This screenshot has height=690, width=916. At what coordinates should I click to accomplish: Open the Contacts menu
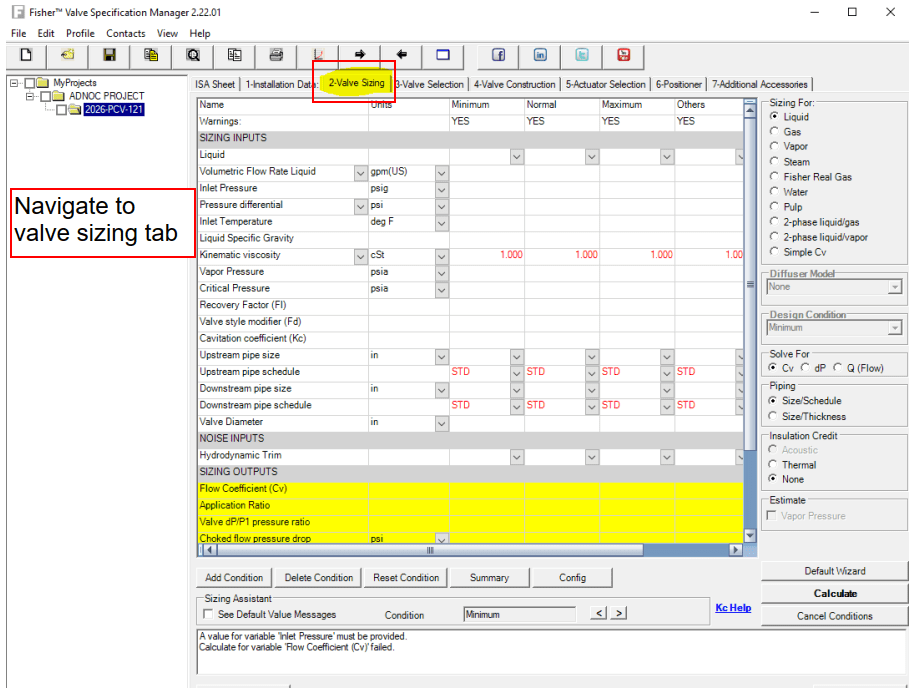126,33
